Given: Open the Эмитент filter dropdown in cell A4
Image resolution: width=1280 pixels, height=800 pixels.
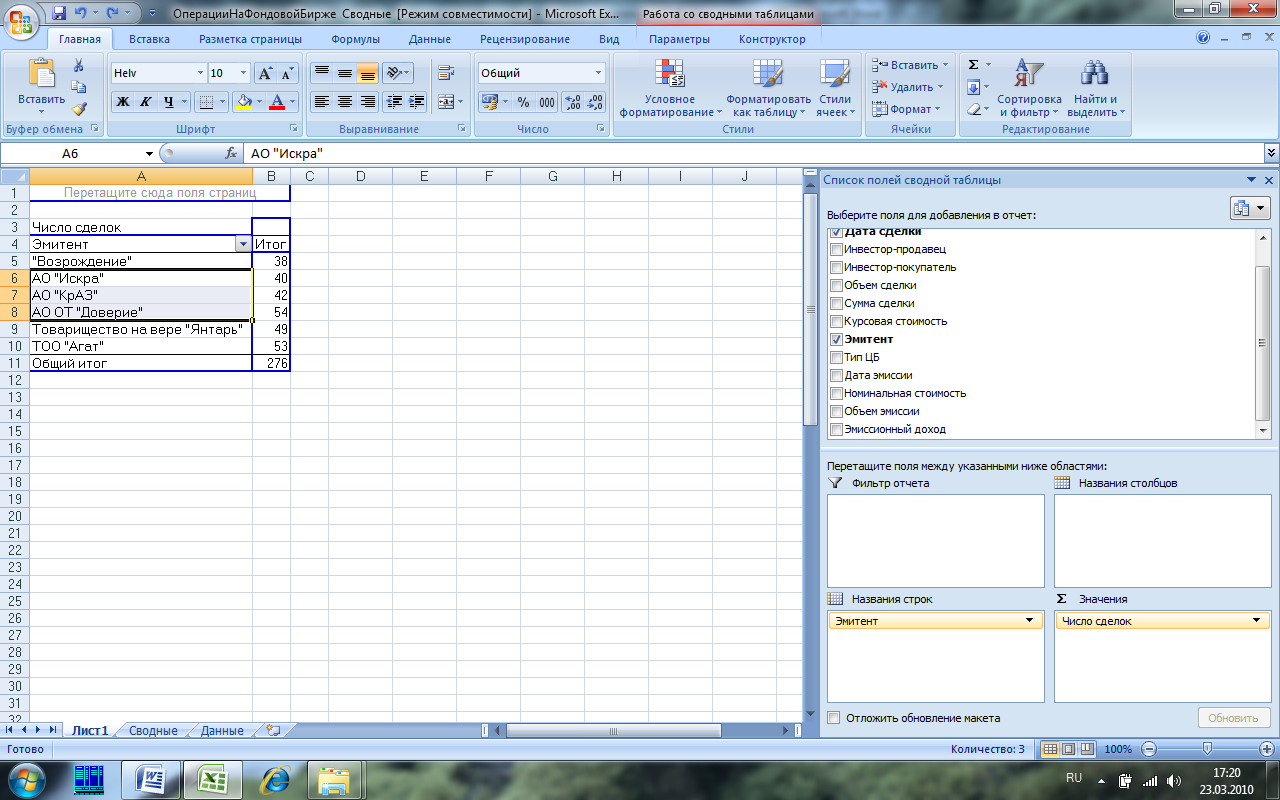Looking at the screenshot, I should pos(242,244).
